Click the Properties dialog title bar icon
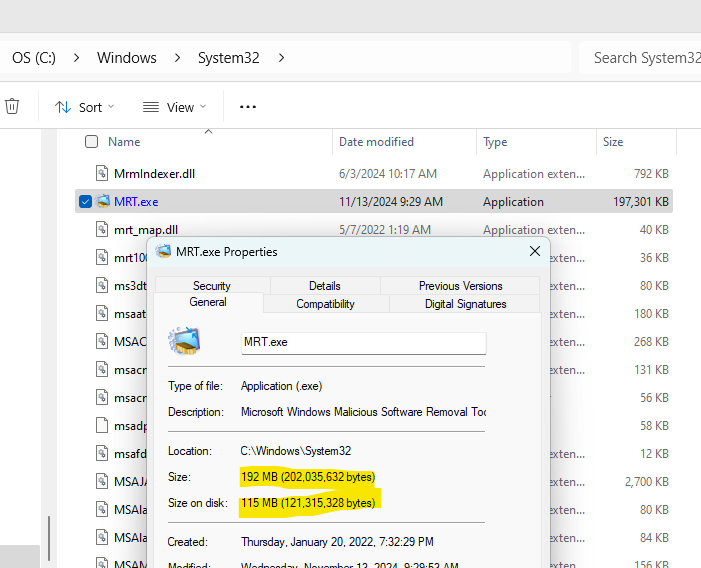Screen dimensions: 701x568 [163, 251]
